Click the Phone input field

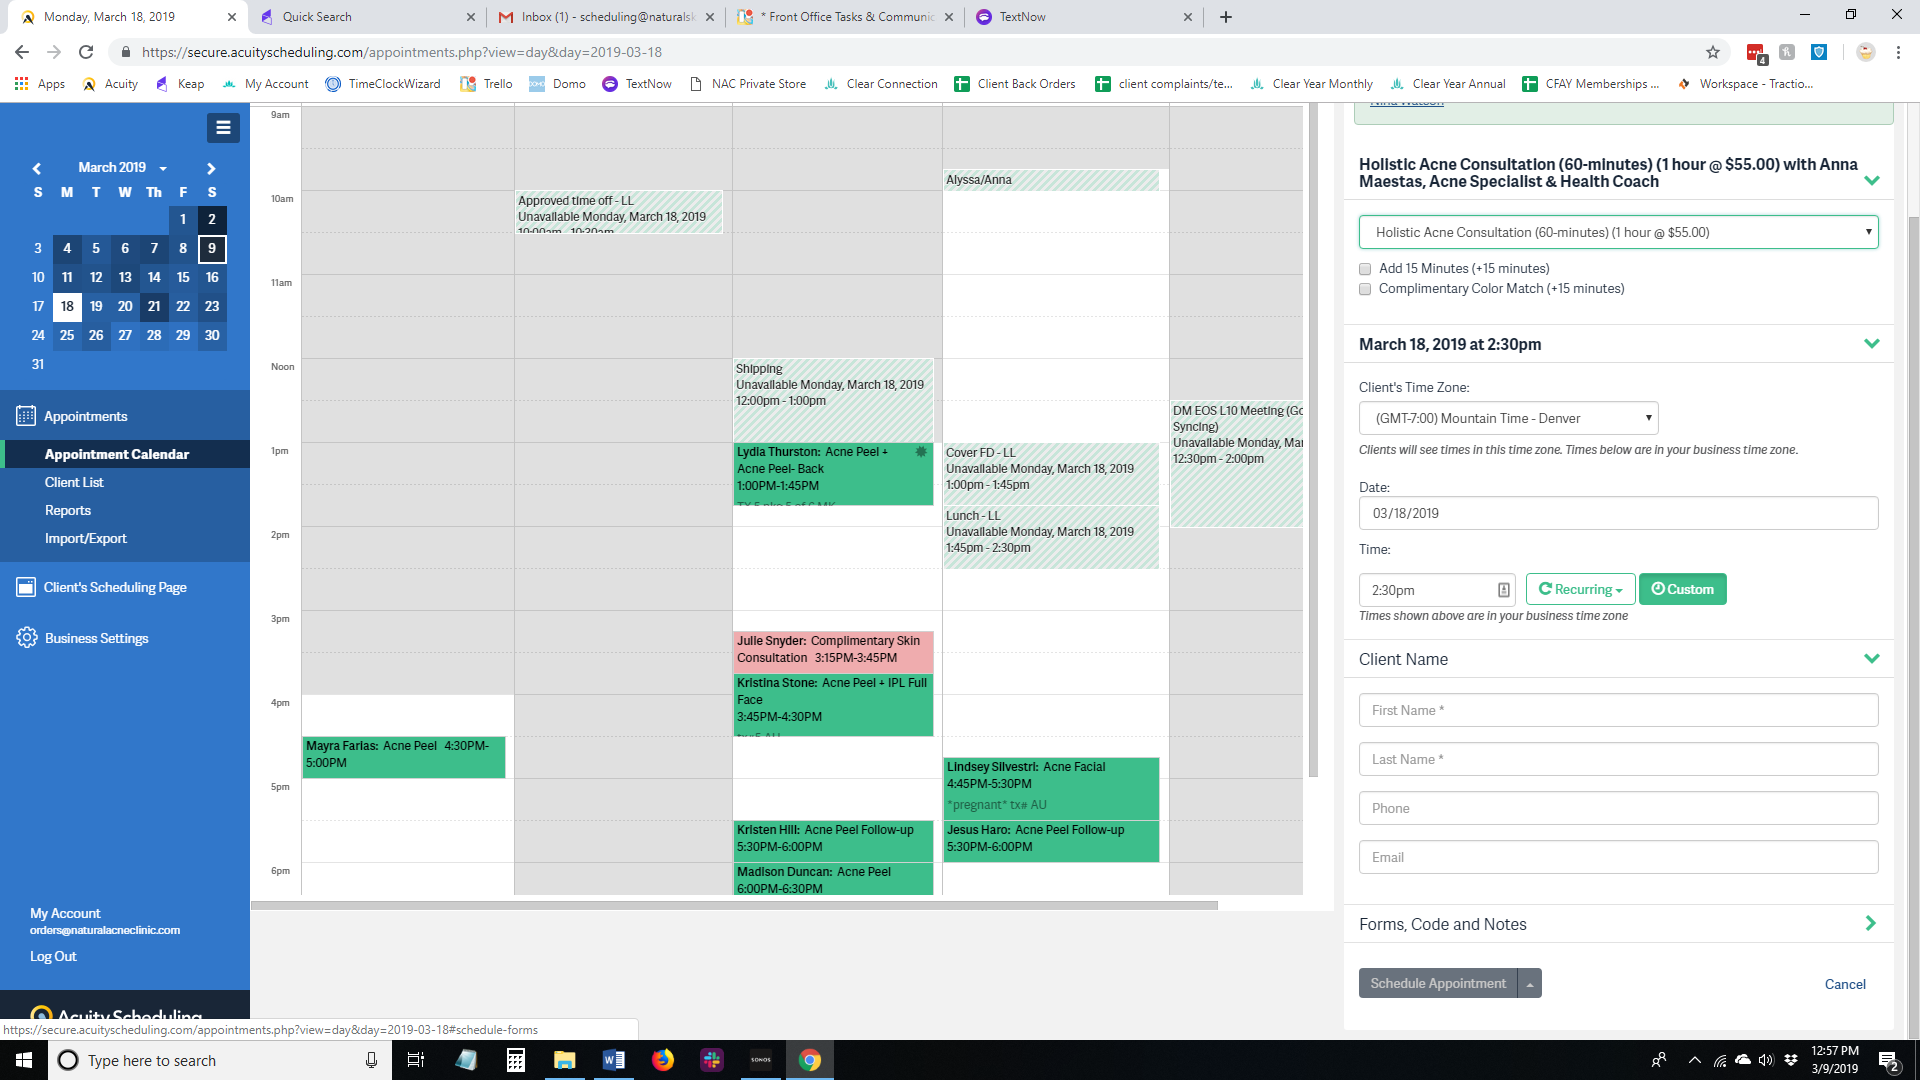pos(1618,808)
